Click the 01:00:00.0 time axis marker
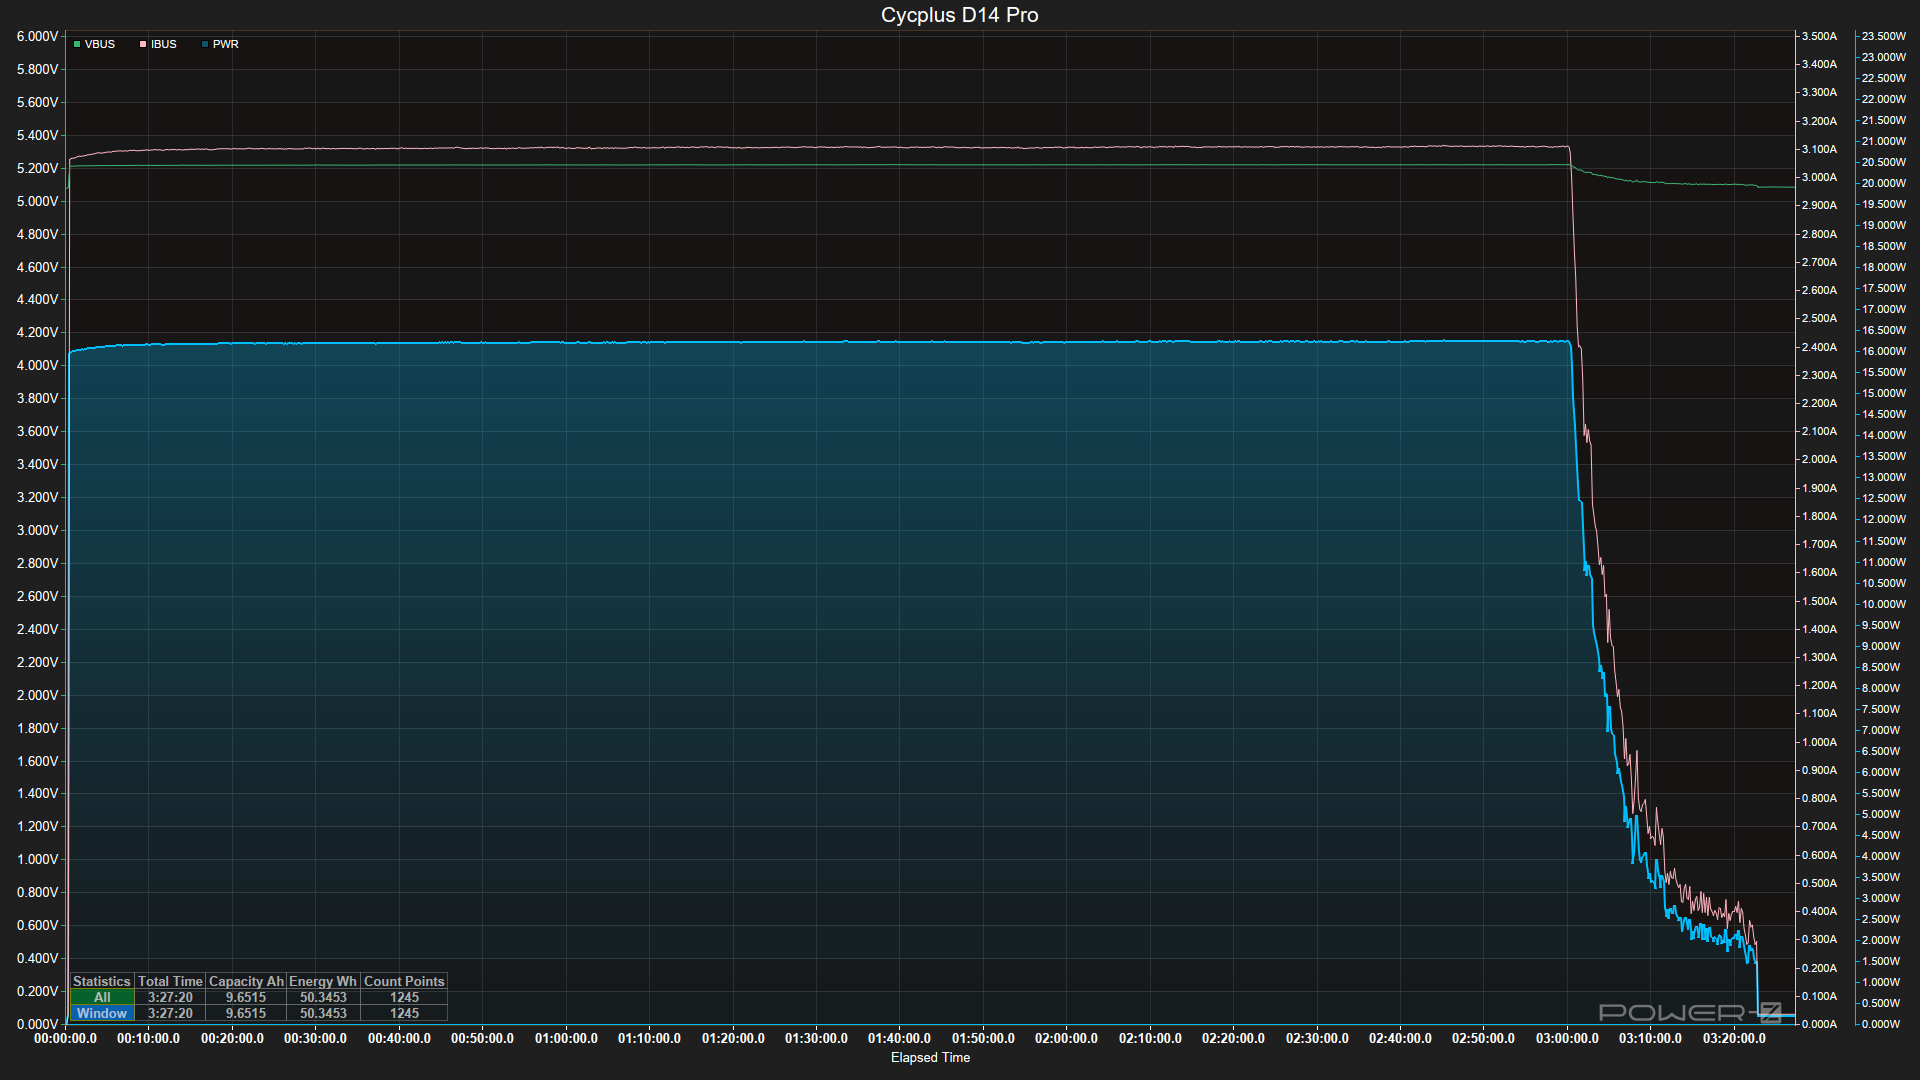 pos(566,1038)
